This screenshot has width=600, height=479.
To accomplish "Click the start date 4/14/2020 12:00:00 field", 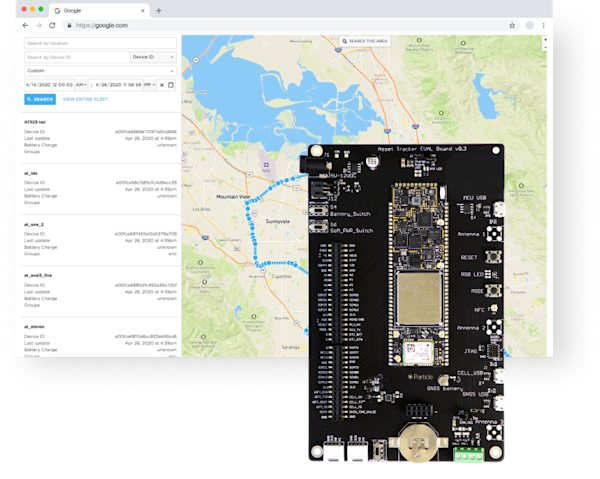I will [49, 85].
